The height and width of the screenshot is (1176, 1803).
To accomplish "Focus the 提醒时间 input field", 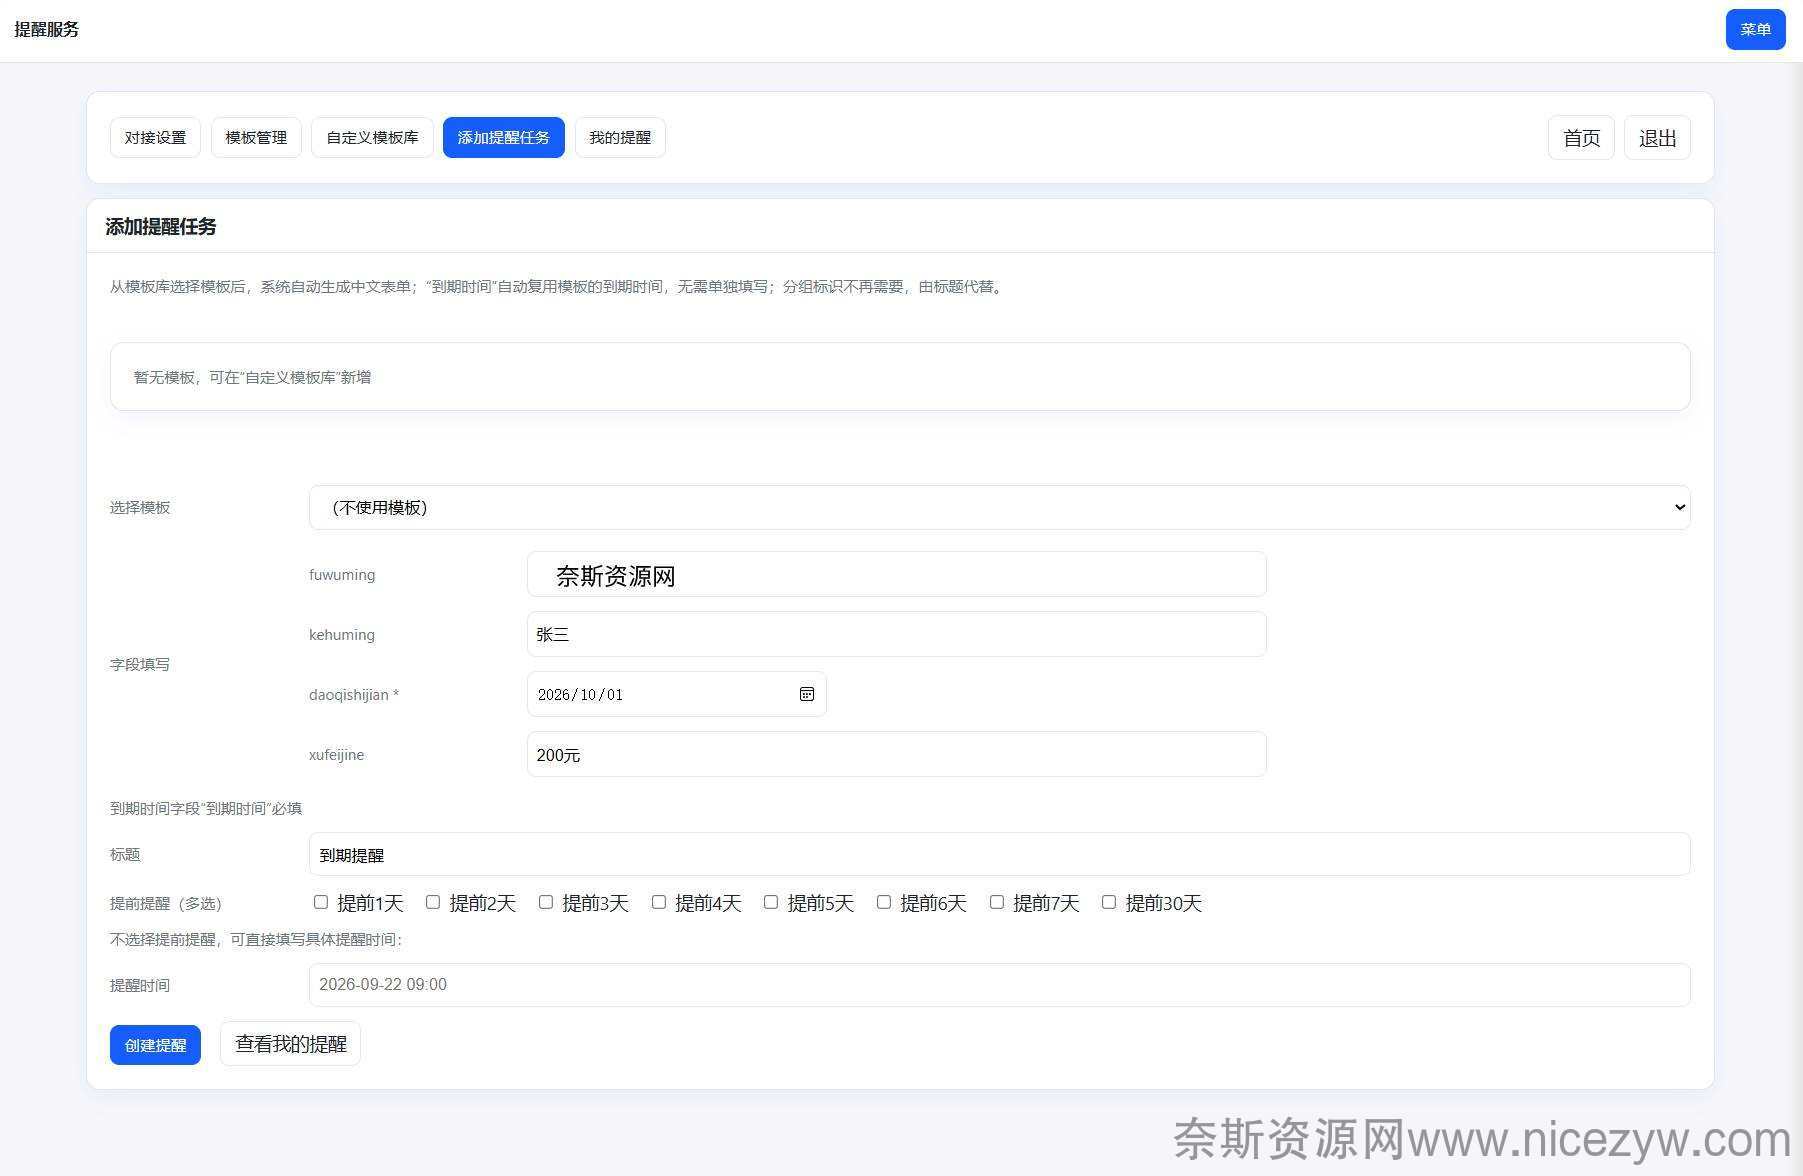I will pyautogui.click(x=999, y=985).
